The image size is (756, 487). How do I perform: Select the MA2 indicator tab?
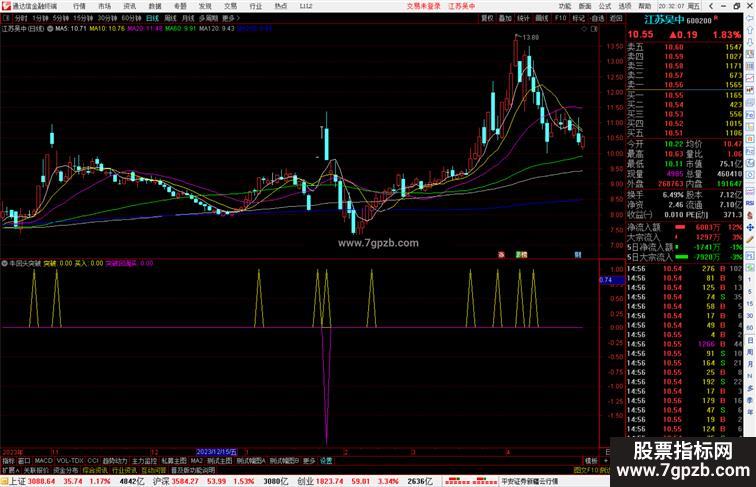coord(196,461)
